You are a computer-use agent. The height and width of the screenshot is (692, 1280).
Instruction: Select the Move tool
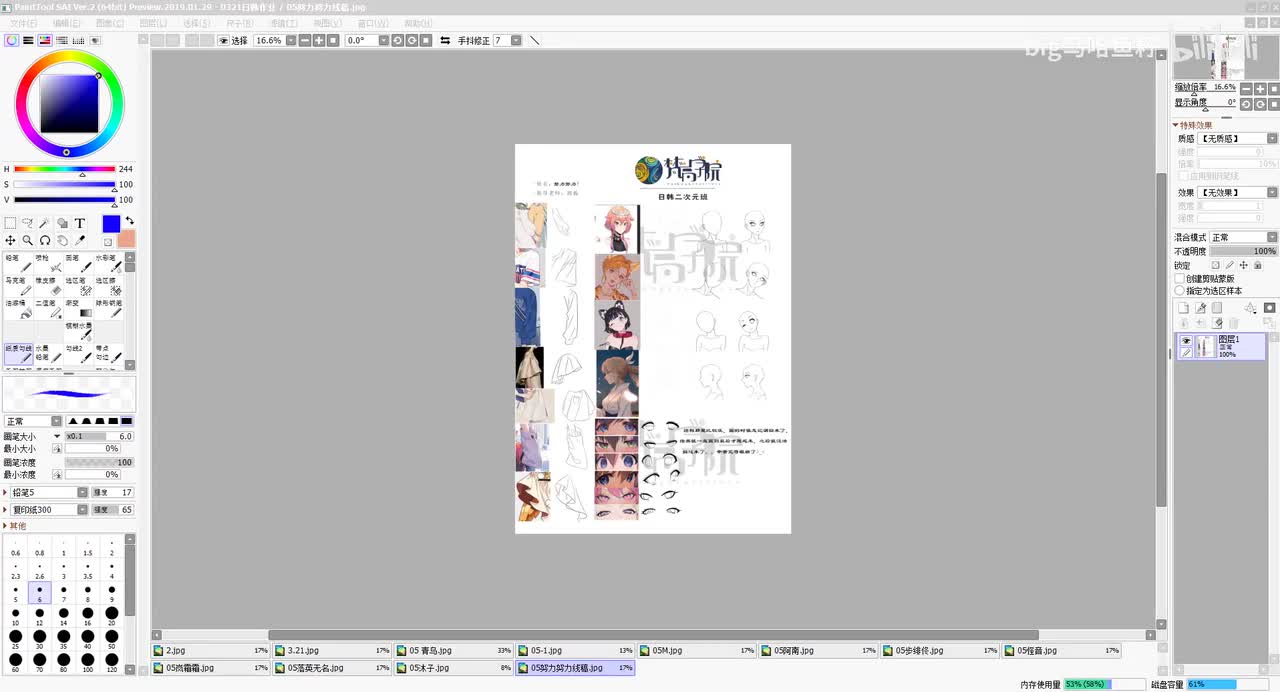(10, 241)
